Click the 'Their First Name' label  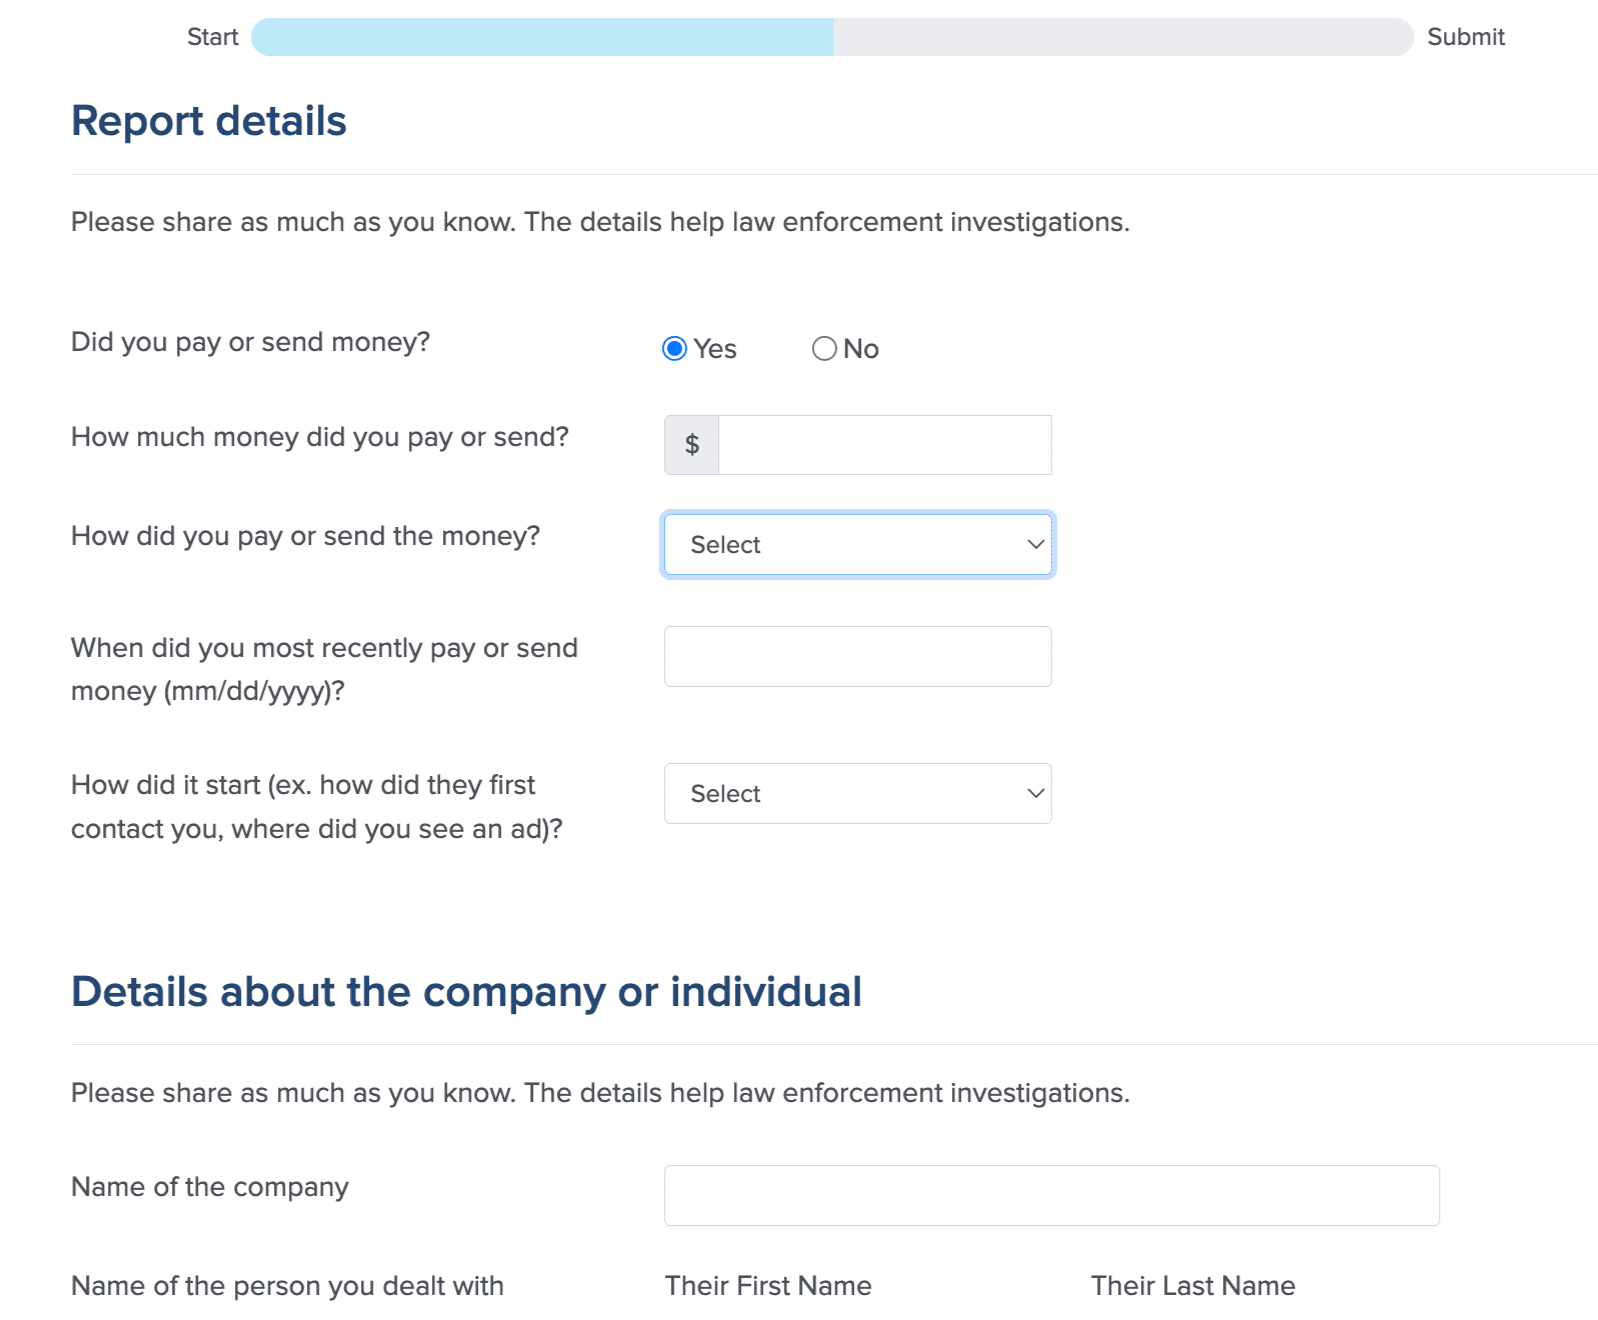coord(768,1286)
